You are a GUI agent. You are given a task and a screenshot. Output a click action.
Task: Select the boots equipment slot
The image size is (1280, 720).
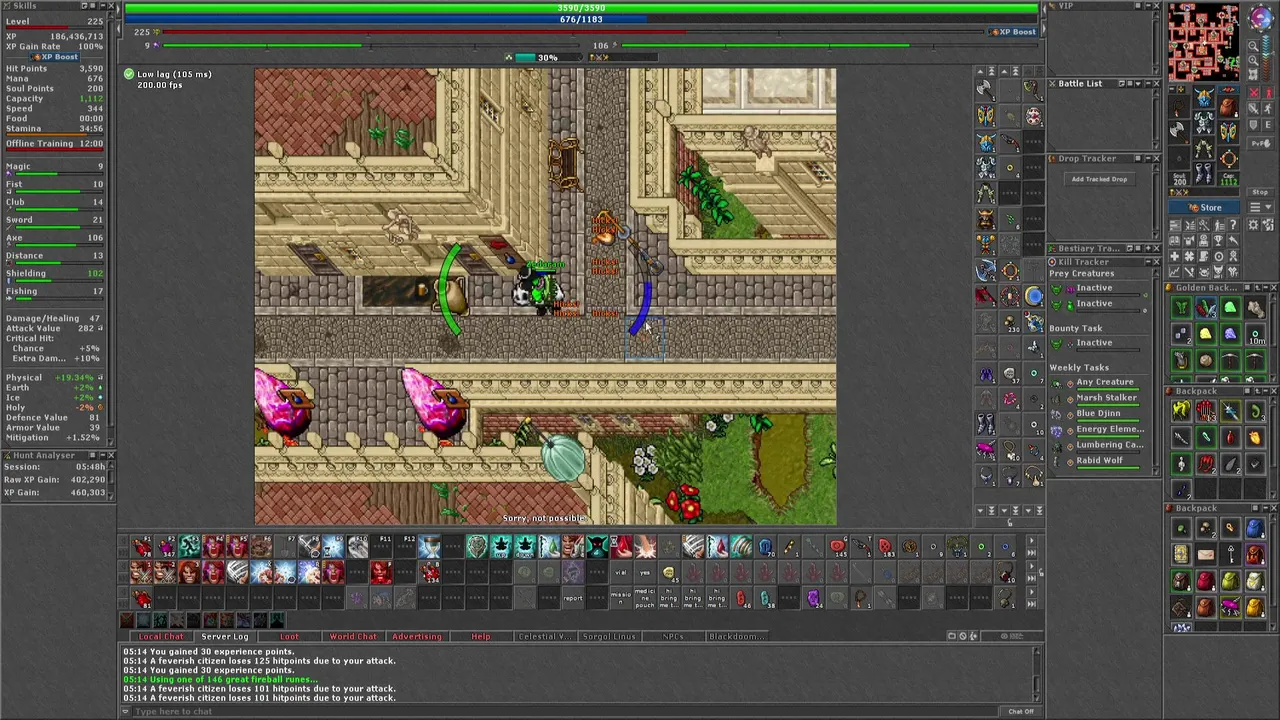[1204, 174]
